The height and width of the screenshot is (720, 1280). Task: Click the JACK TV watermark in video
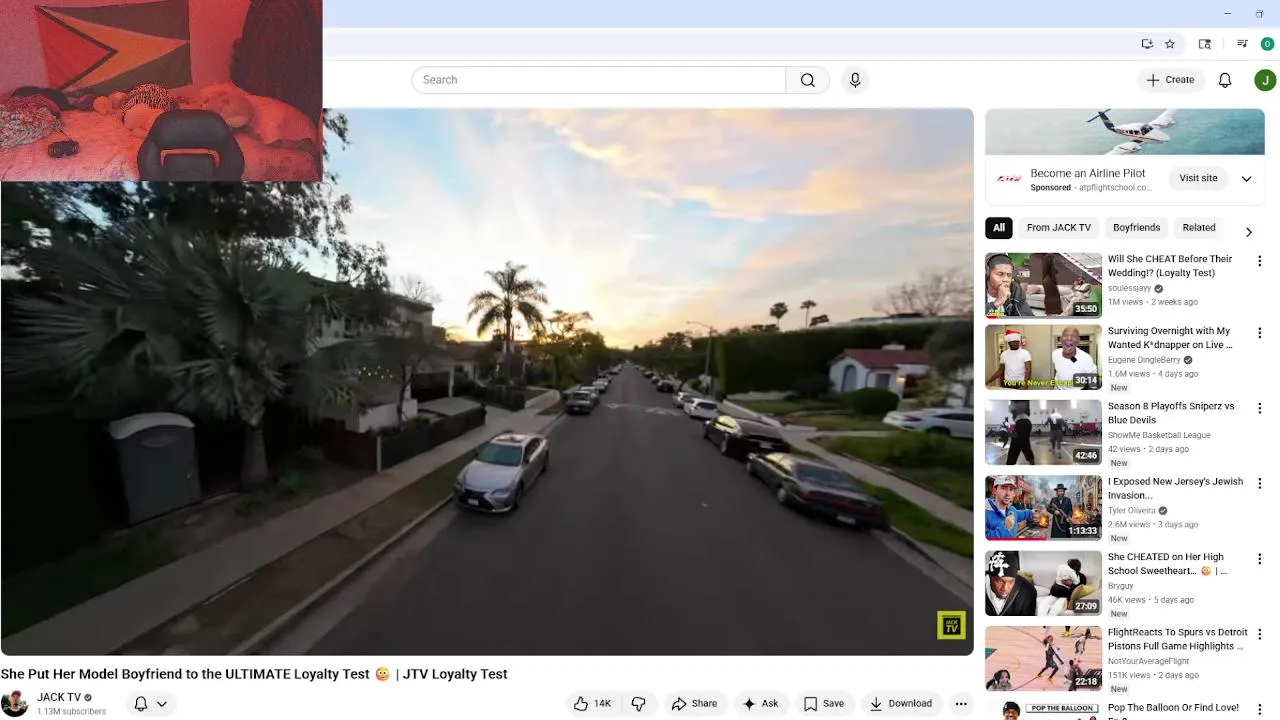pos(951,625)
